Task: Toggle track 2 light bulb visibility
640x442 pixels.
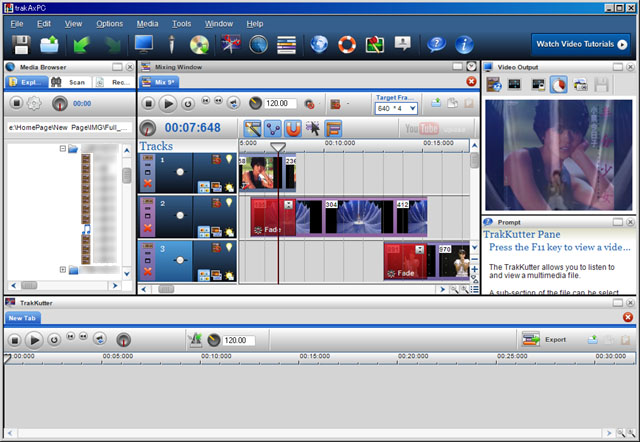Action: point(229,202)
